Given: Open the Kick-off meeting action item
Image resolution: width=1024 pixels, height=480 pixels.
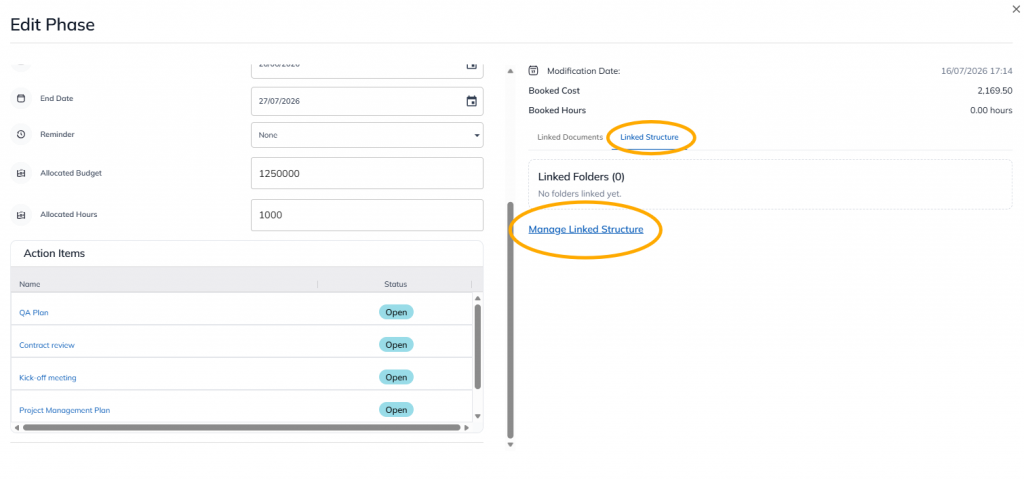Looking at the screenshot, I should point(48,377).
